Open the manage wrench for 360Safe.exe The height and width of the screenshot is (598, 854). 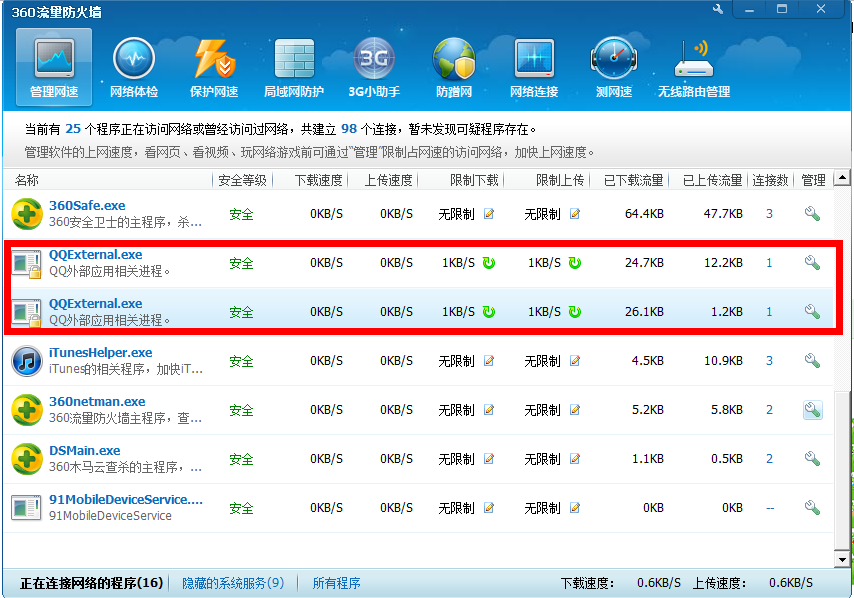click(x=812, y=214)
